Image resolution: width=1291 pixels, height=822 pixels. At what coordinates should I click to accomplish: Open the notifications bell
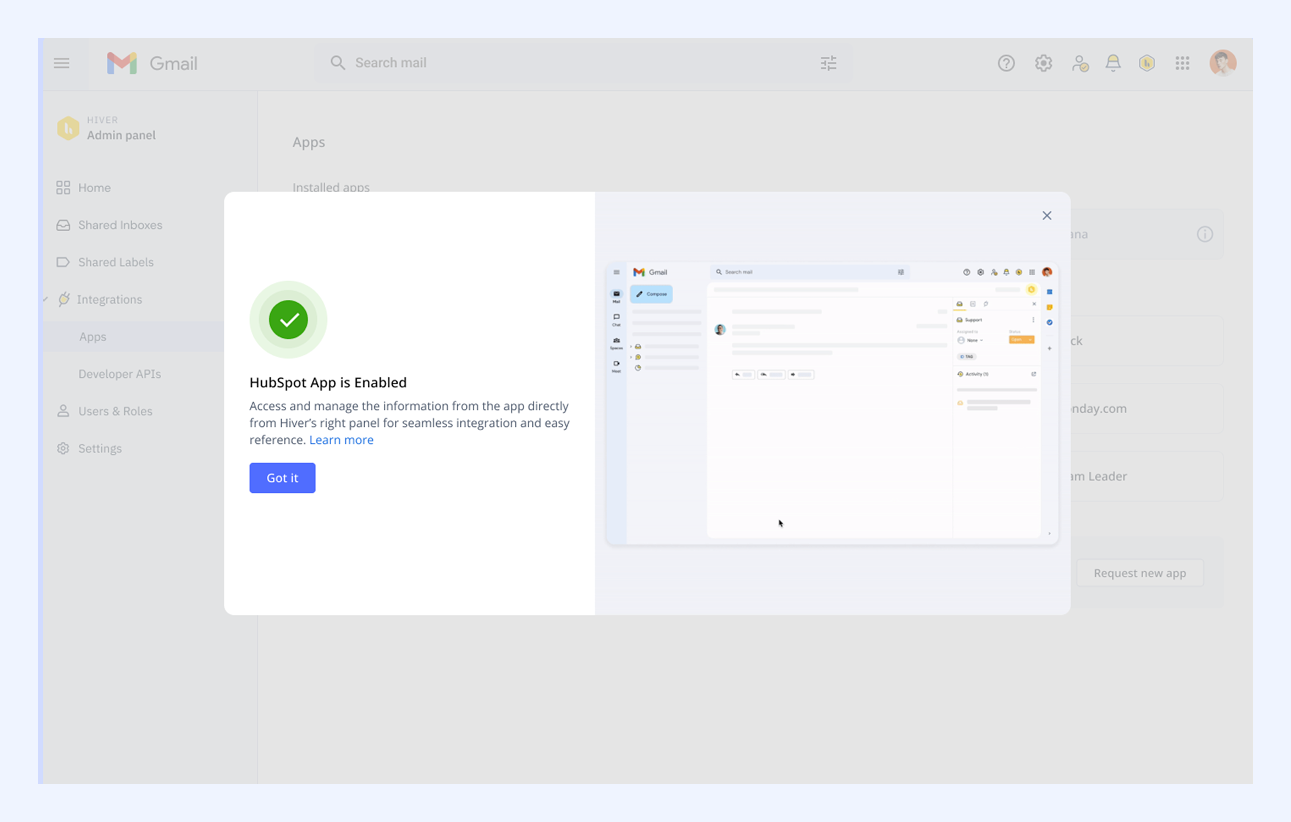1113,63
